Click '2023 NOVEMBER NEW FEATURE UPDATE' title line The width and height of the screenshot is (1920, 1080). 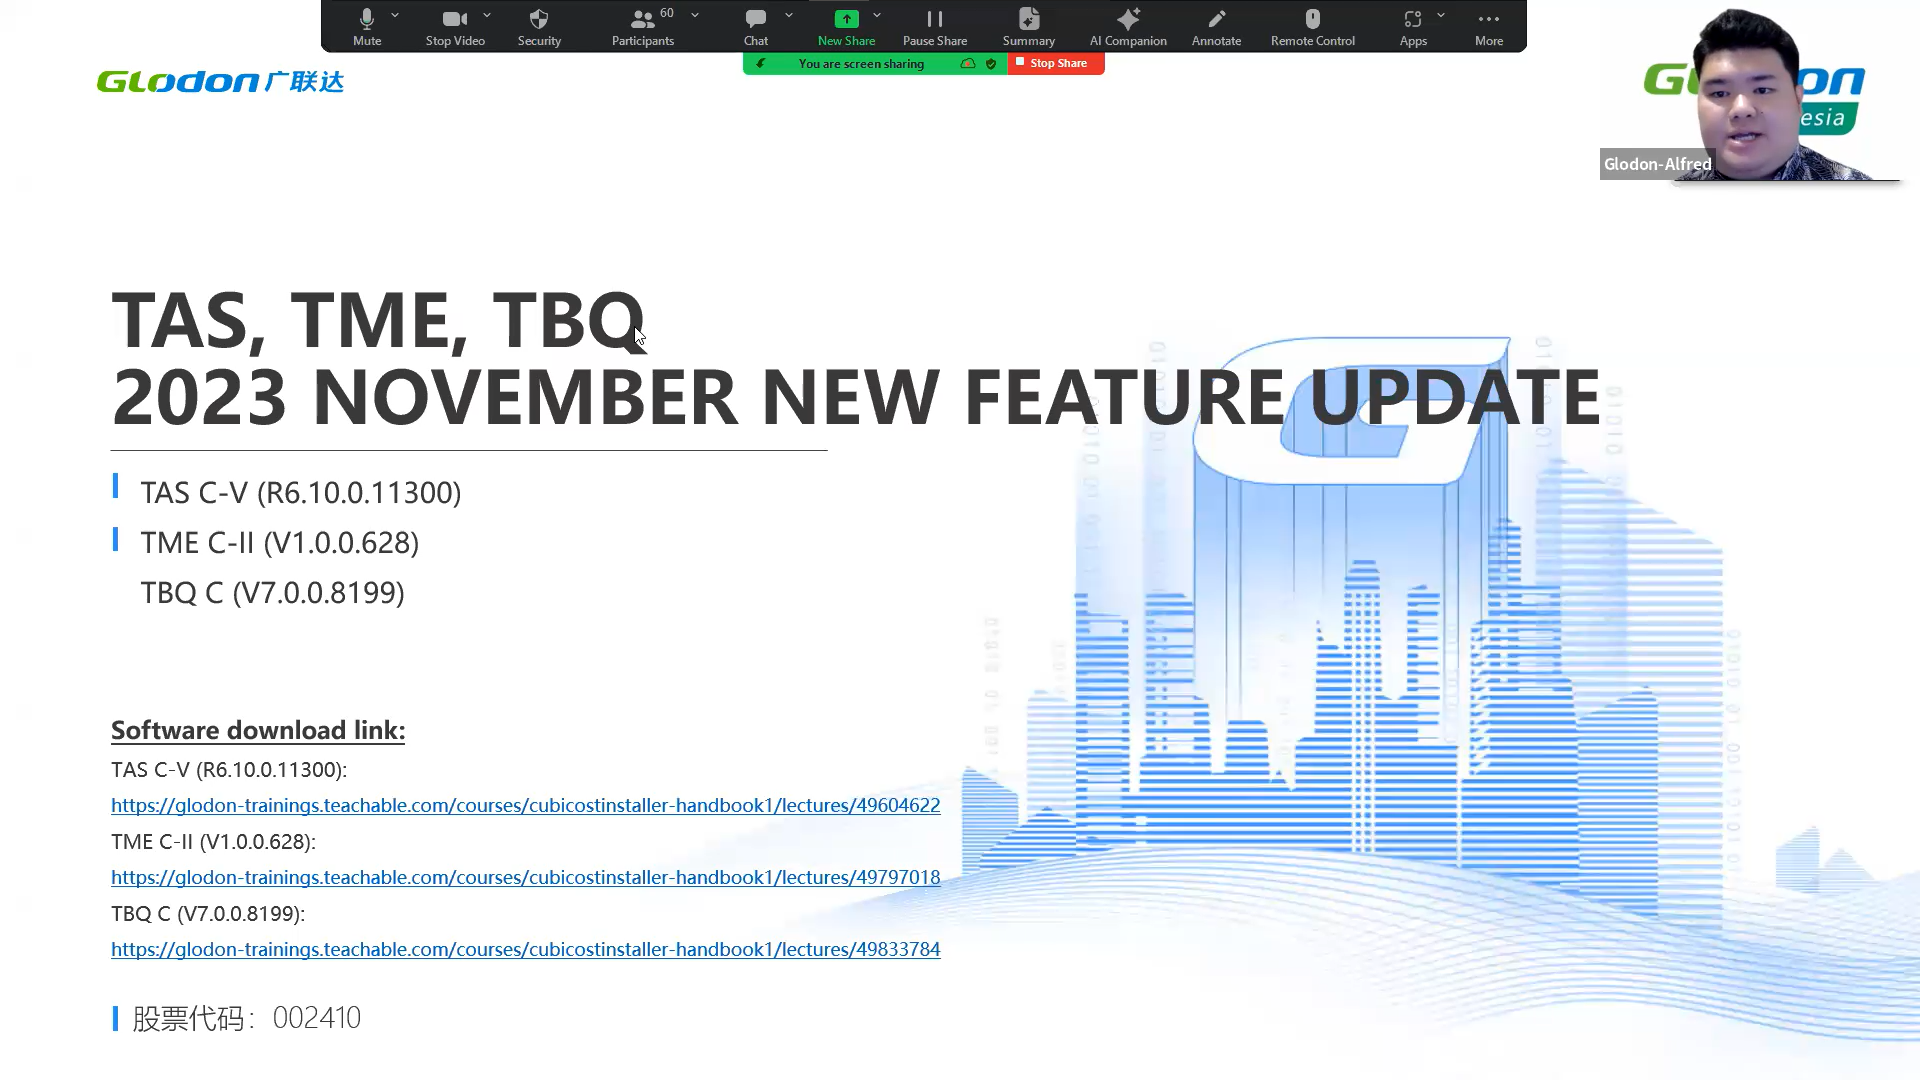856,396
